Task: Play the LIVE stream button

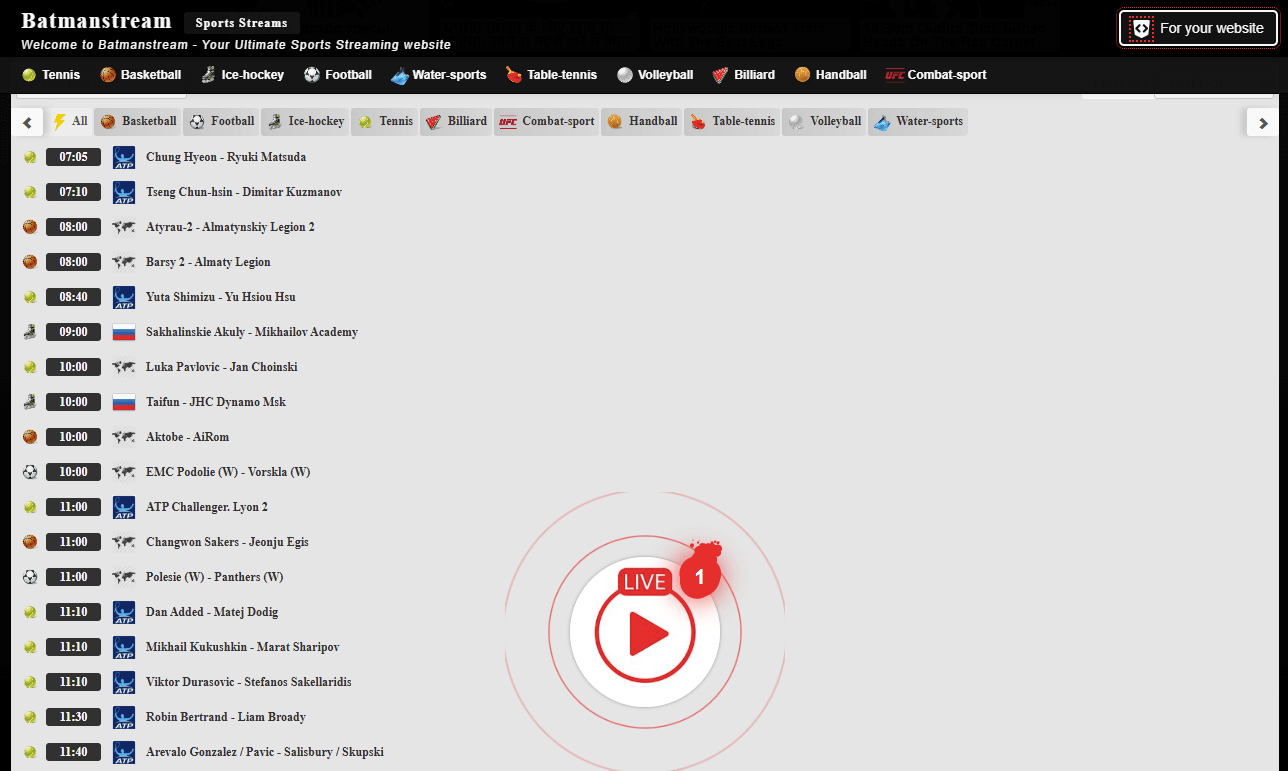Action: coord(645,632)
